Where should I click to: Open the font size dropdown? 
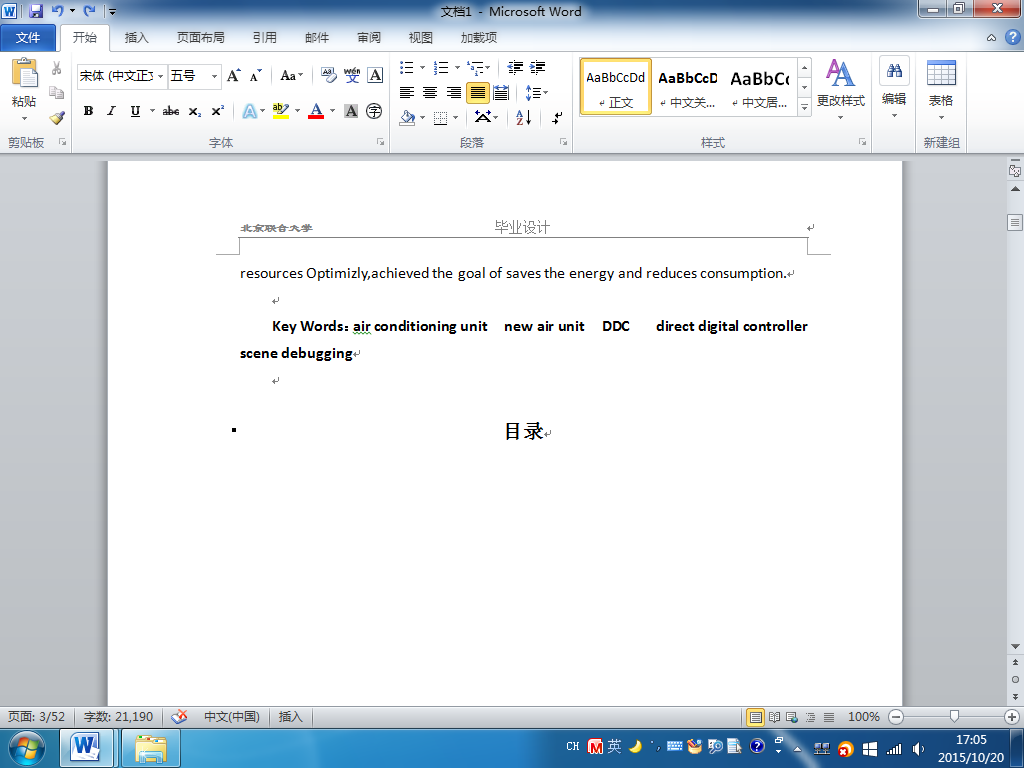(214, 76)
